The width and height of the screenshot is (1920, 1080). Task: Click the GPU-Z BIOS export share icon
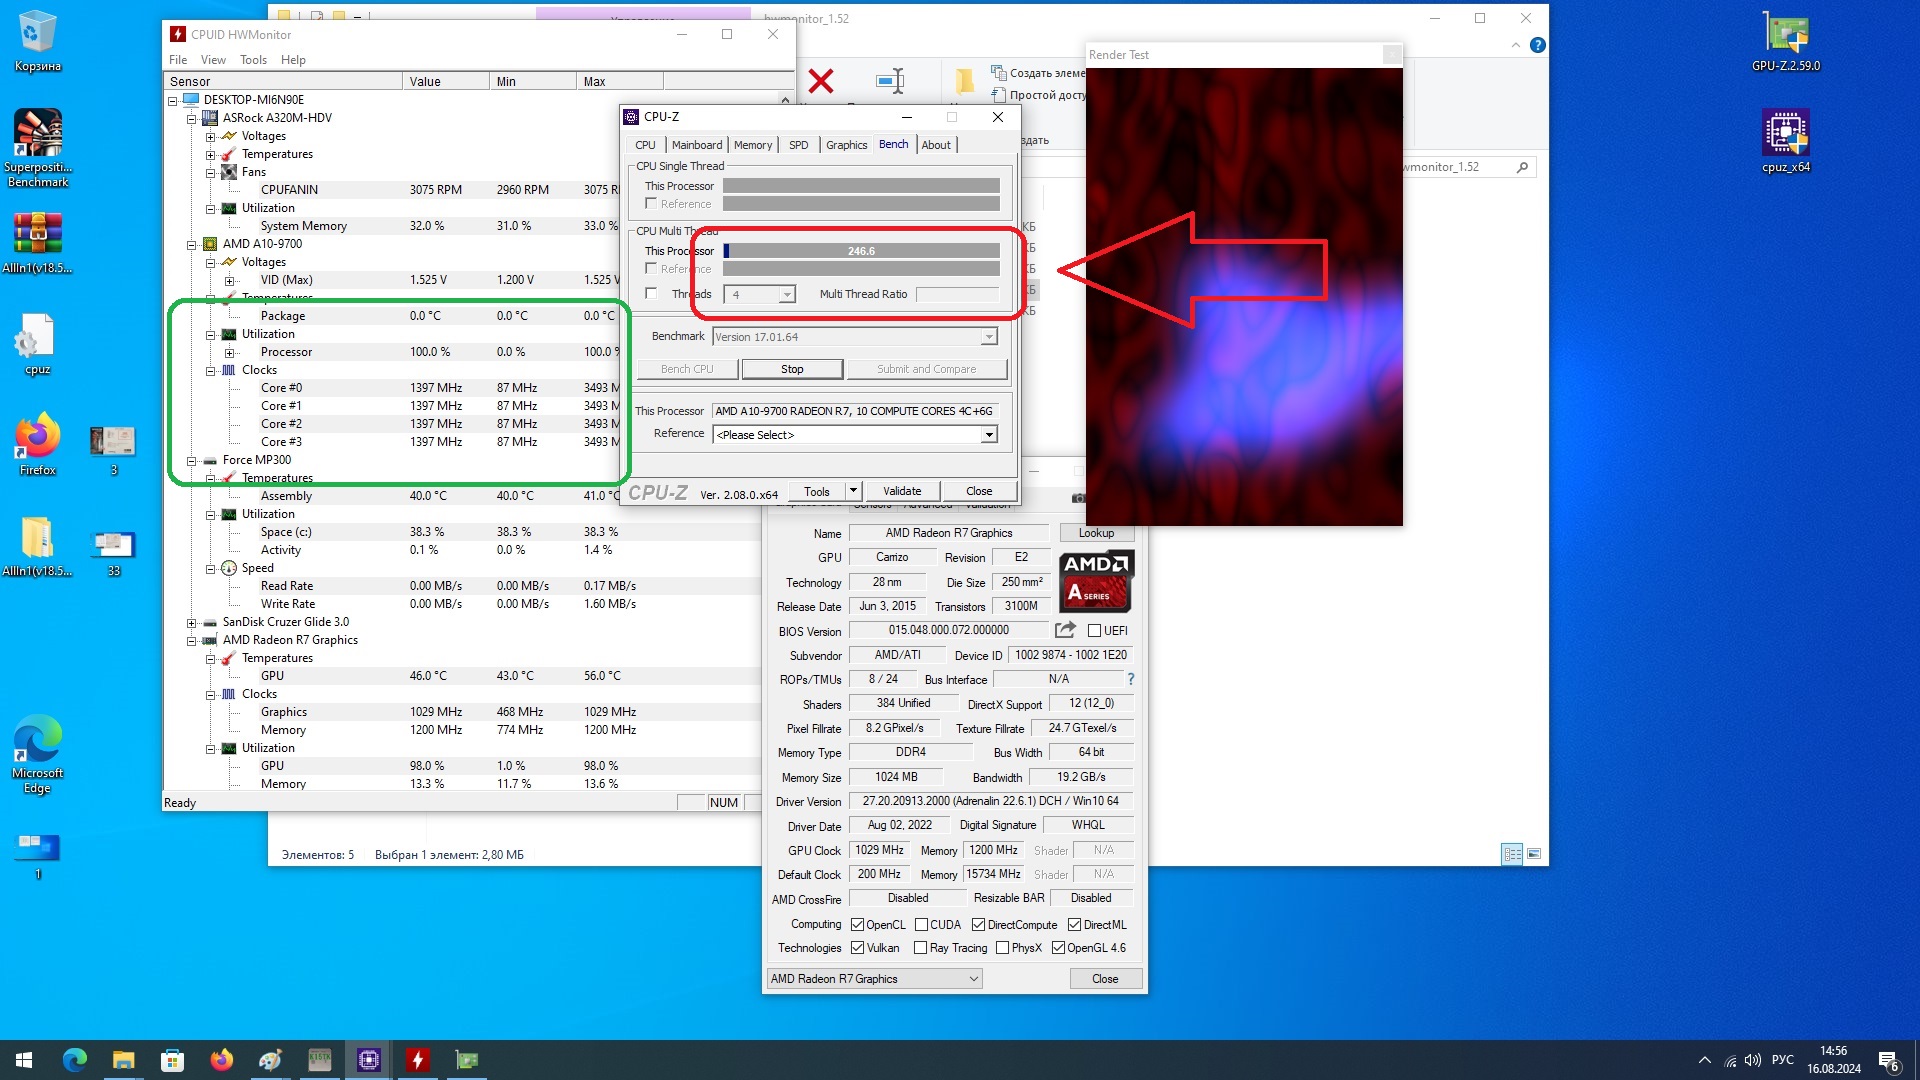tap(1065, 630)
